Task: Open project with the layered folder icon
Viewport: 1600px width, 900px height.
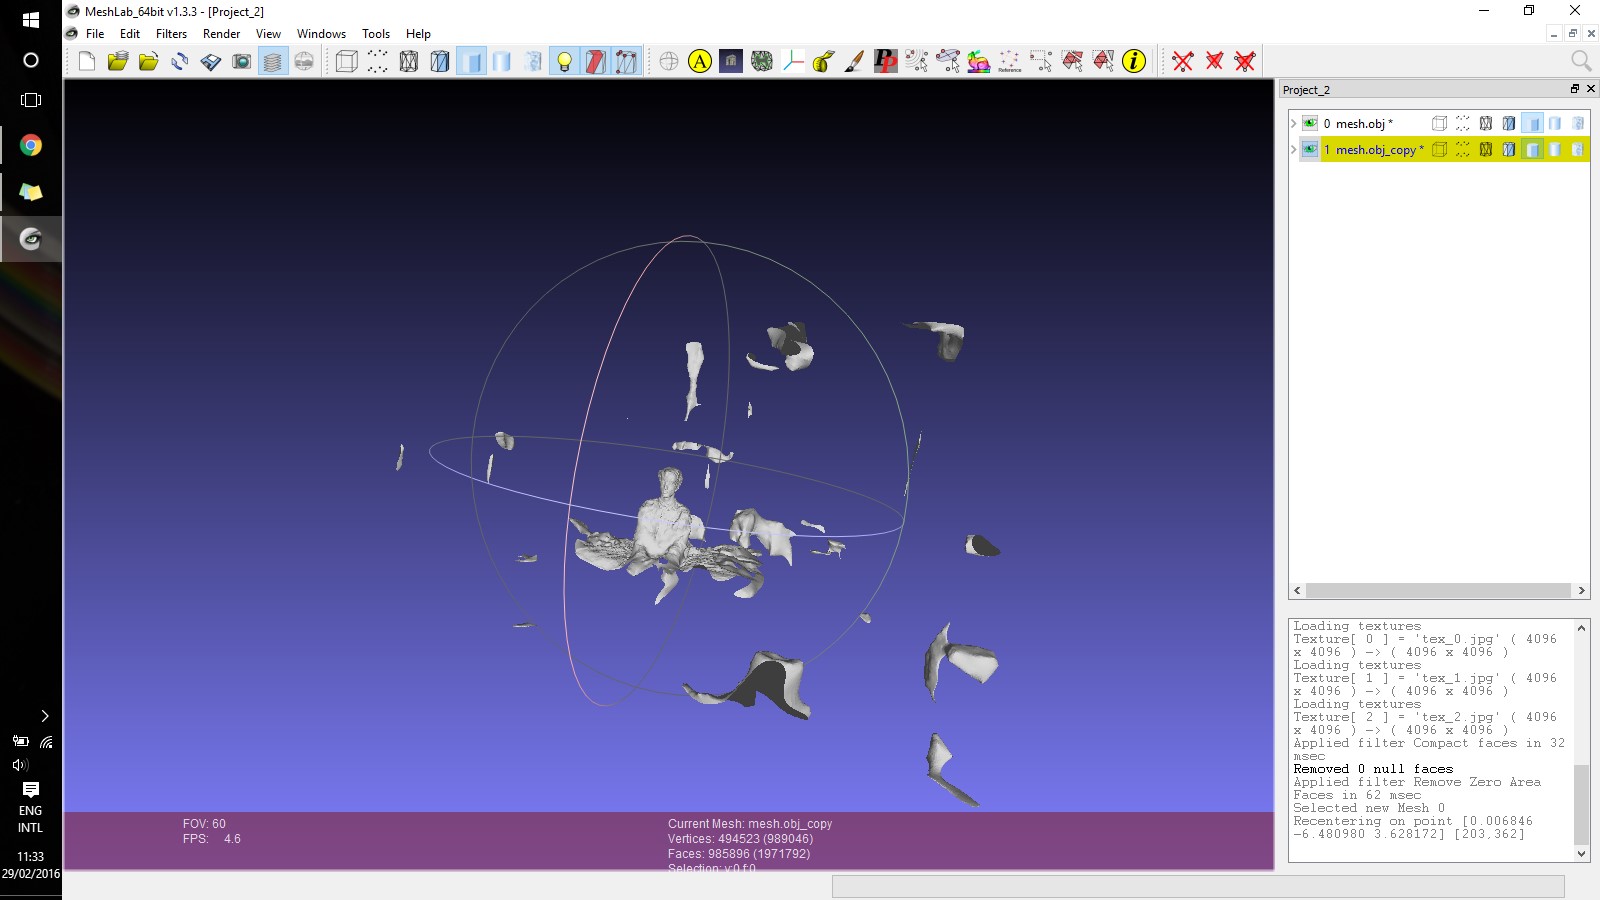Action: click(118, 62)
